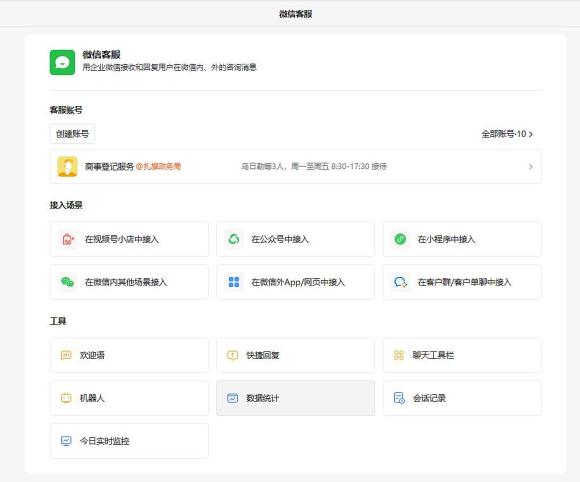The width and height of the screenshot is (580, 482).
Task: Click the 微信客服 page title at top
Action: 295,14
